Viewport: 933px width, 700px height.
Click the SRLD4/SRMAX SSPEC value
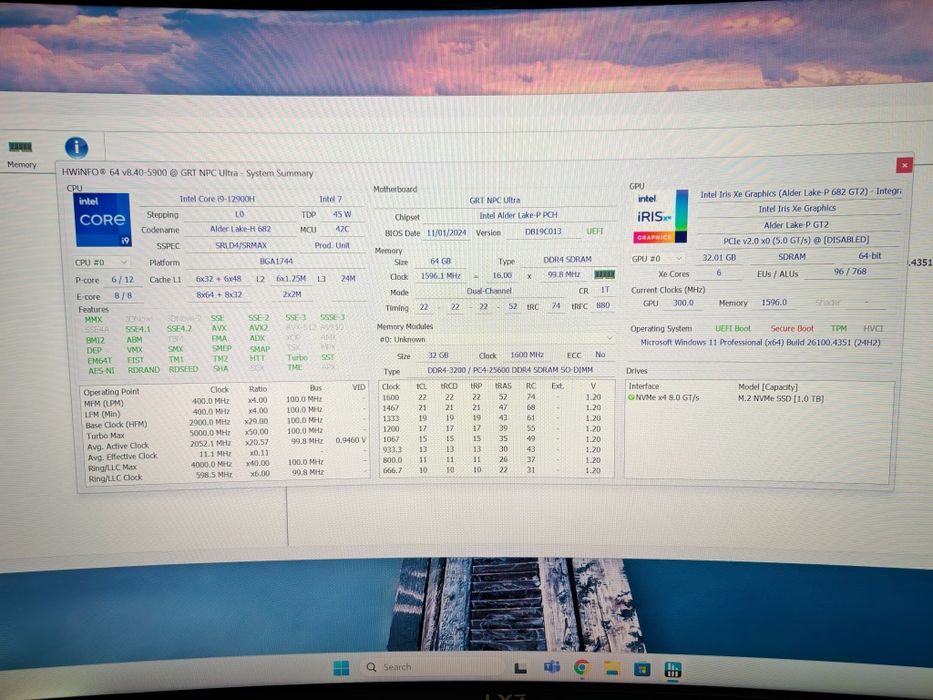click(x=240, y=245)
